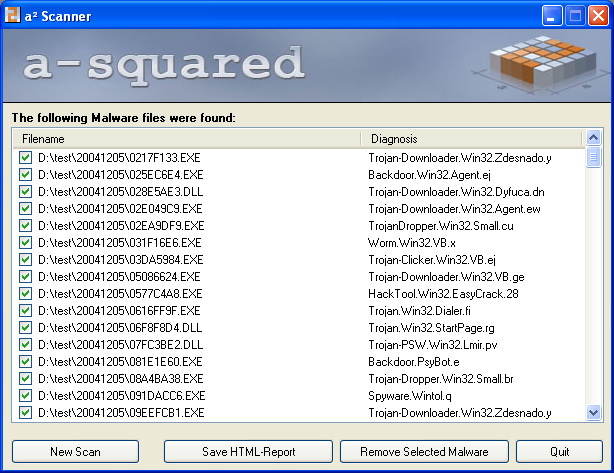Uncheck the 0217F133.EXE file checkbox

pos(25,158)
